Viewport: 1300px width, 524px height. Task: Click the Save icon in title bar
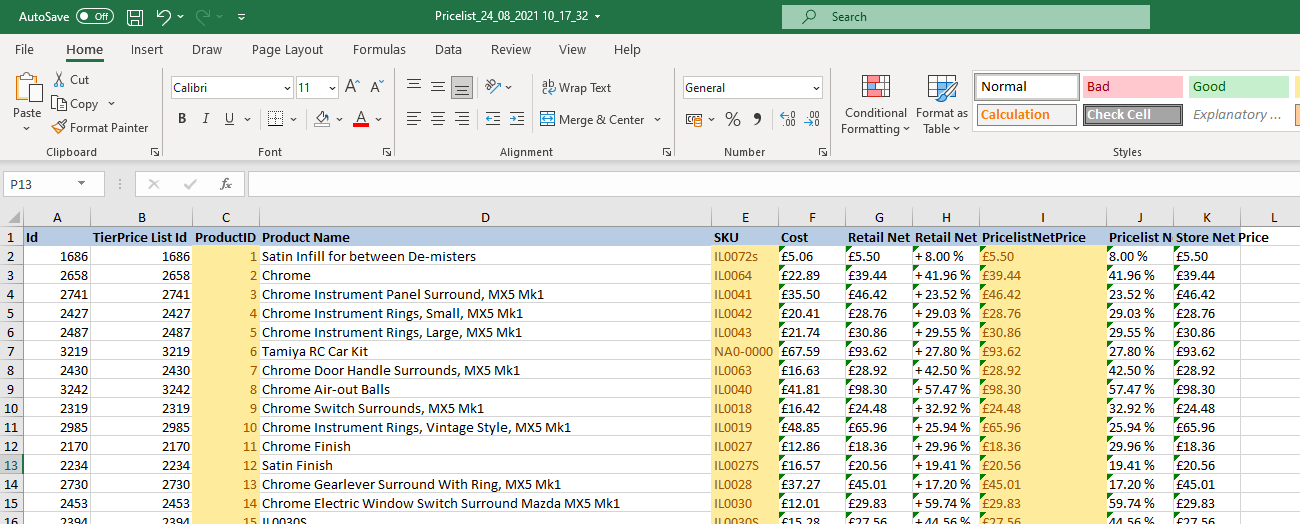(x=135, y=17)
